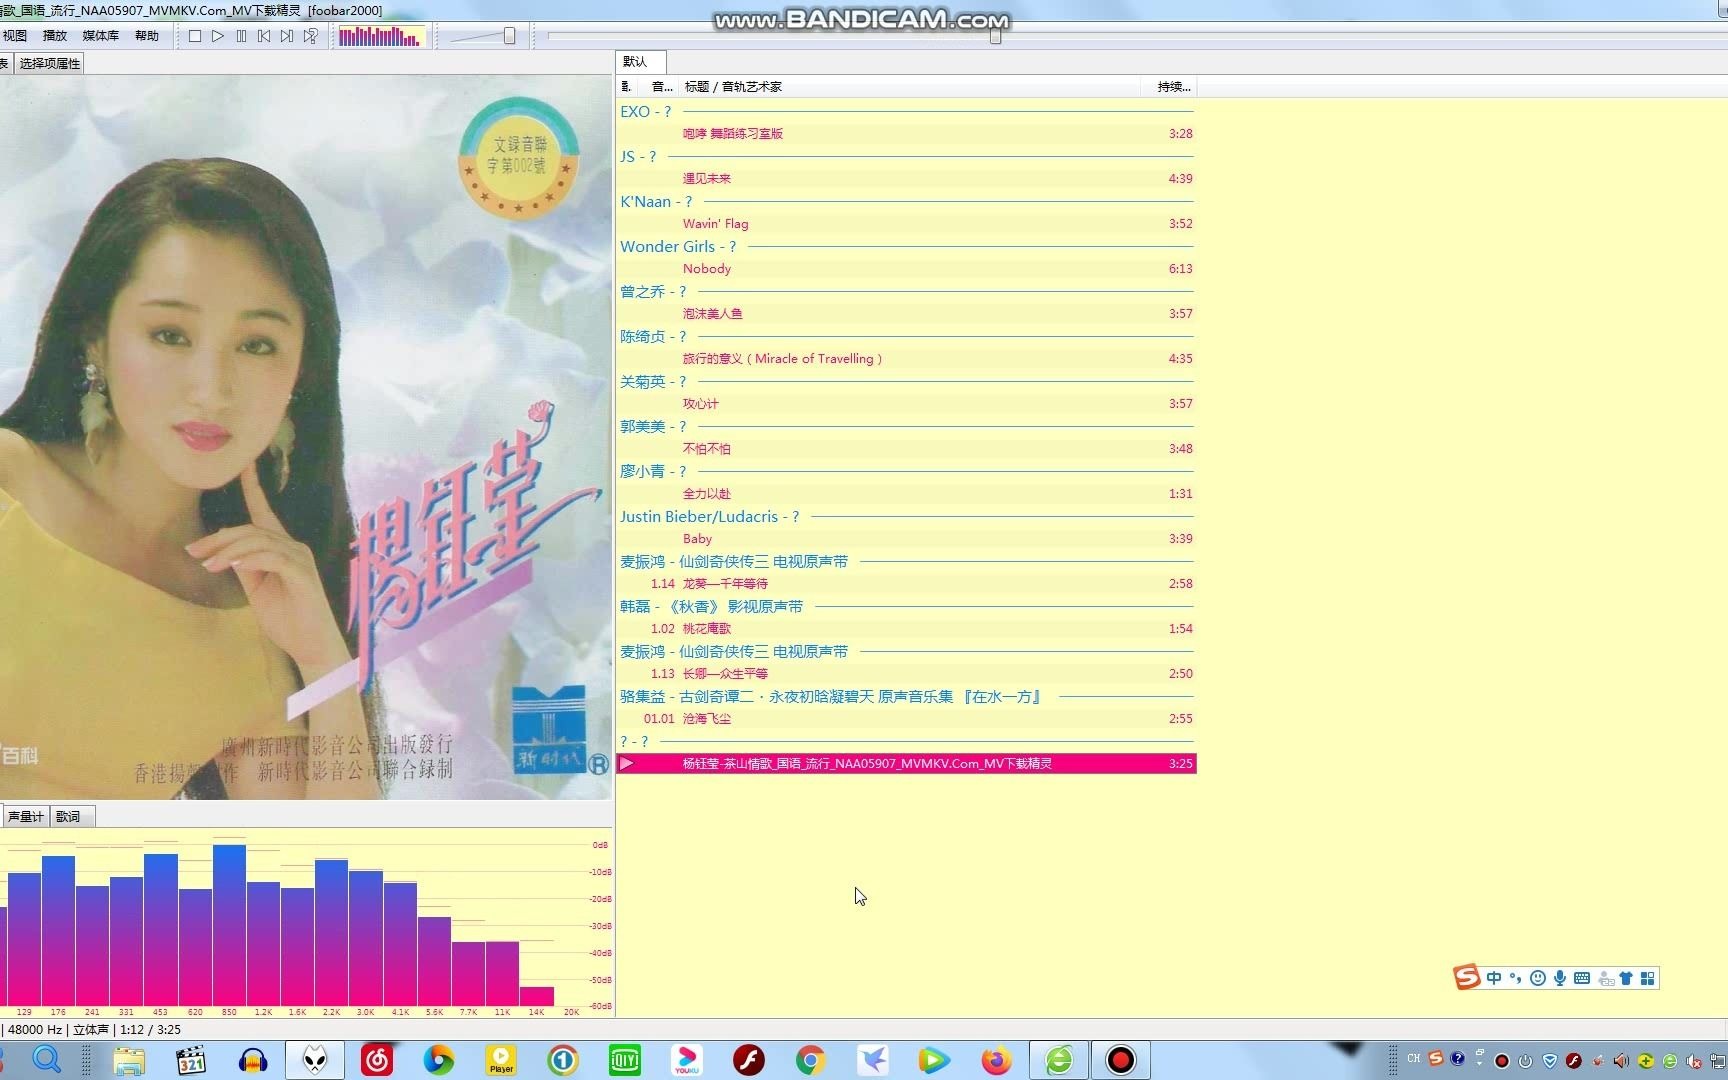Image resolution: width=1728 pixels, height=1080 pixels.
Task: Select the track 咆哮 舞蹈练习室版
Action: point(906,133)
